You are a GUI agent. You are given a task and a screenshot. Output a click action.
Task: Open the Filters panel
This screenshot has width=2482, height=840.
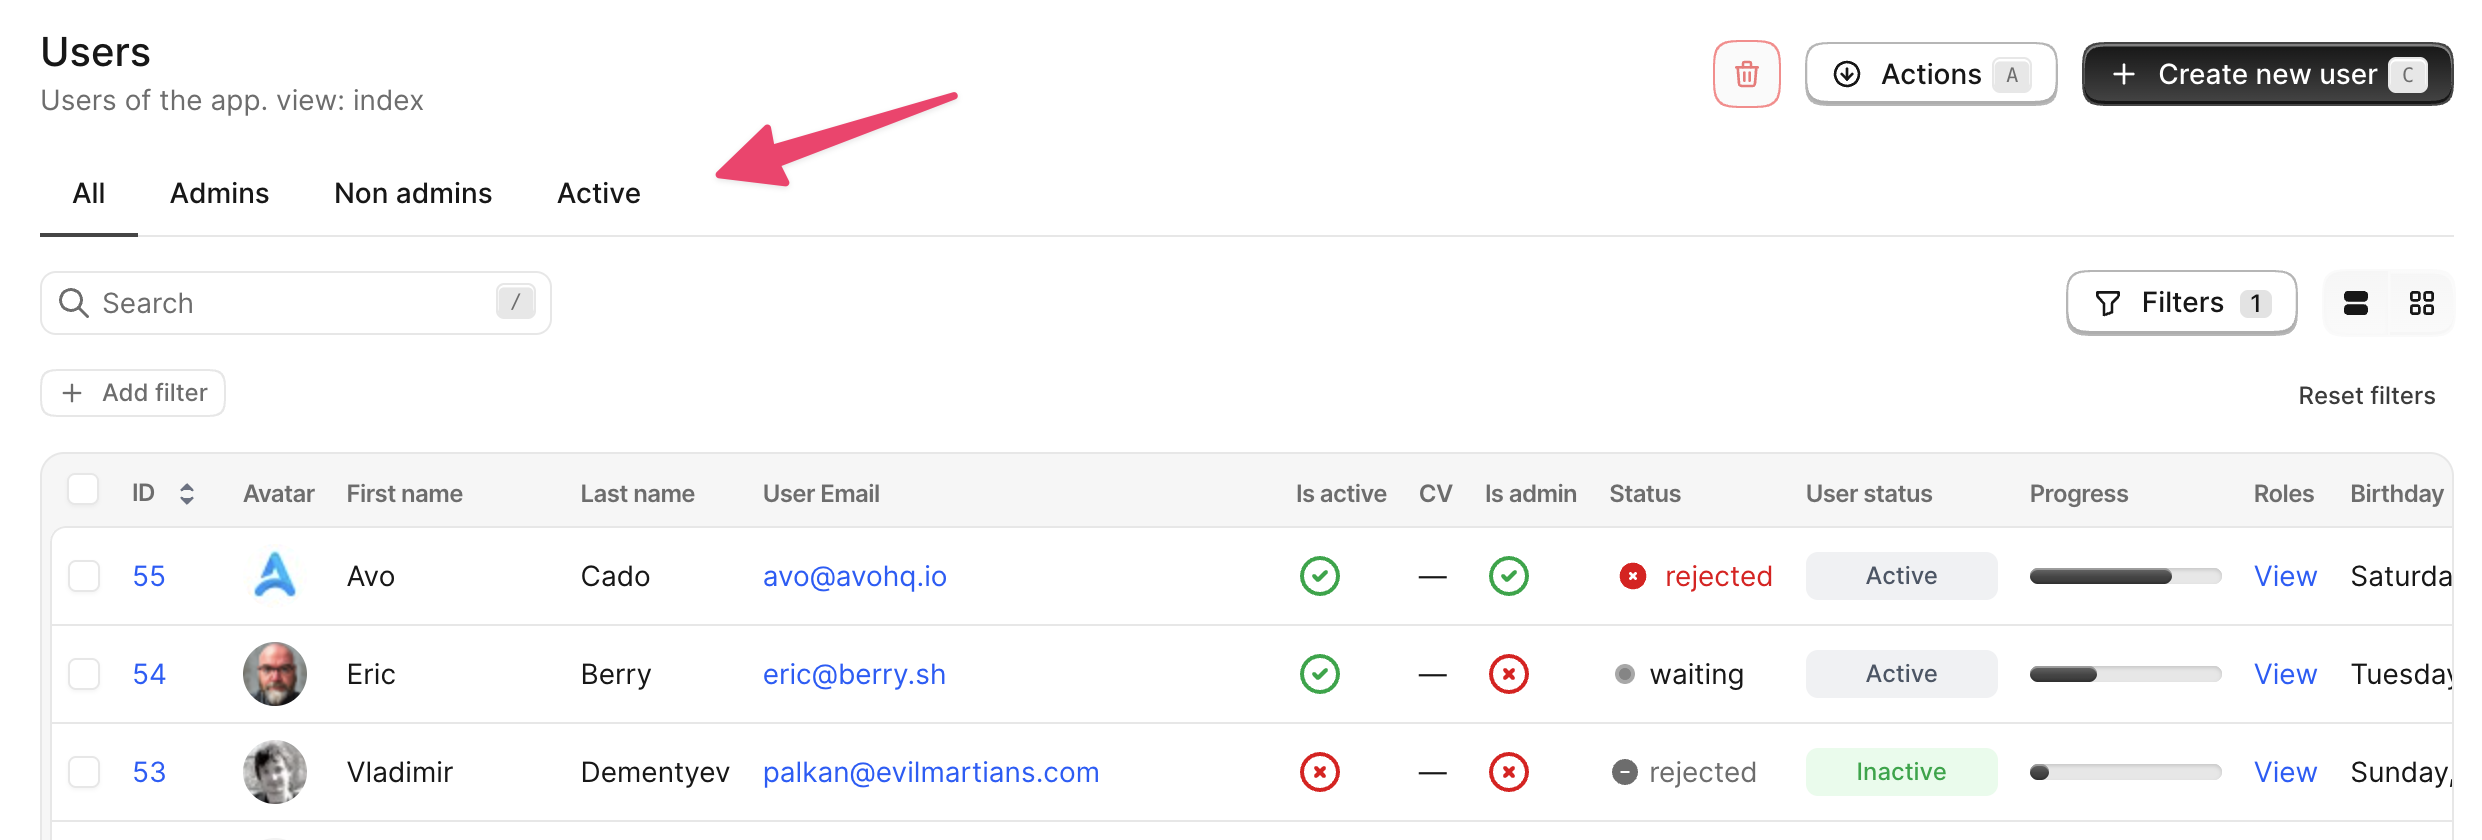pyautogui.click(x=2181, y=303)
